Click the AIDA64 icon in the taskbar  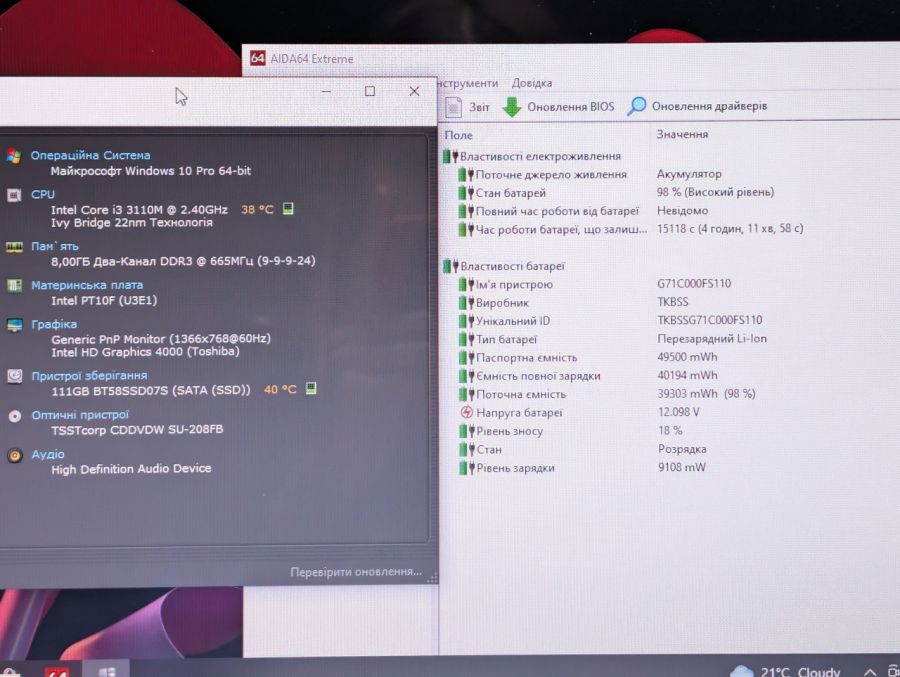tap(57, 672)
